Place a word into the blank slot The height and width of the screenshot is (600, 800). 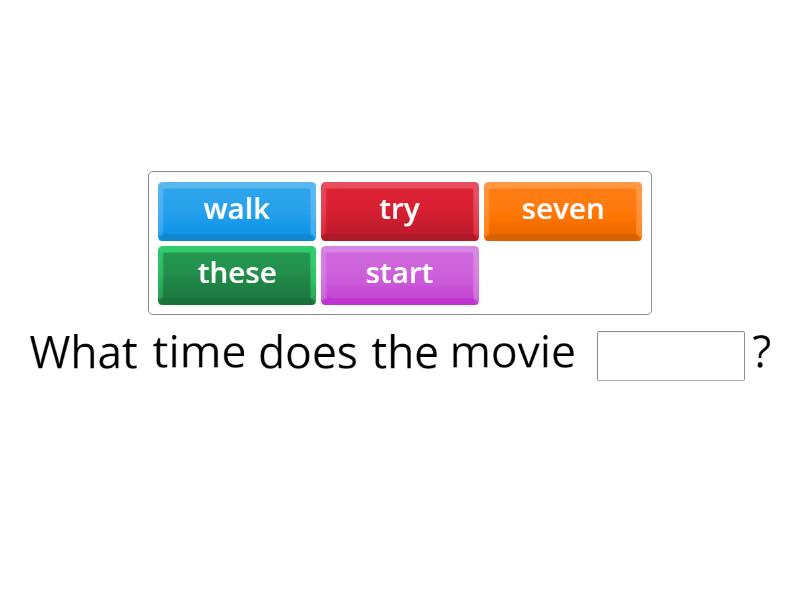(671, 355)
